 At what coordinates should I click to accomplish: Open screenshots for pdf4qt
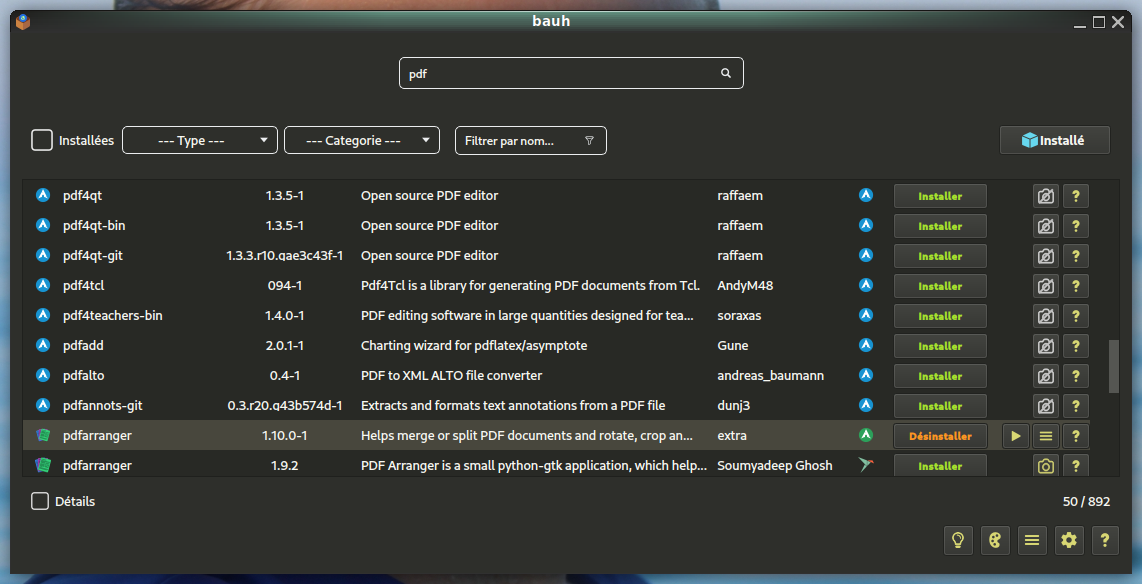tap(1046, 196)
